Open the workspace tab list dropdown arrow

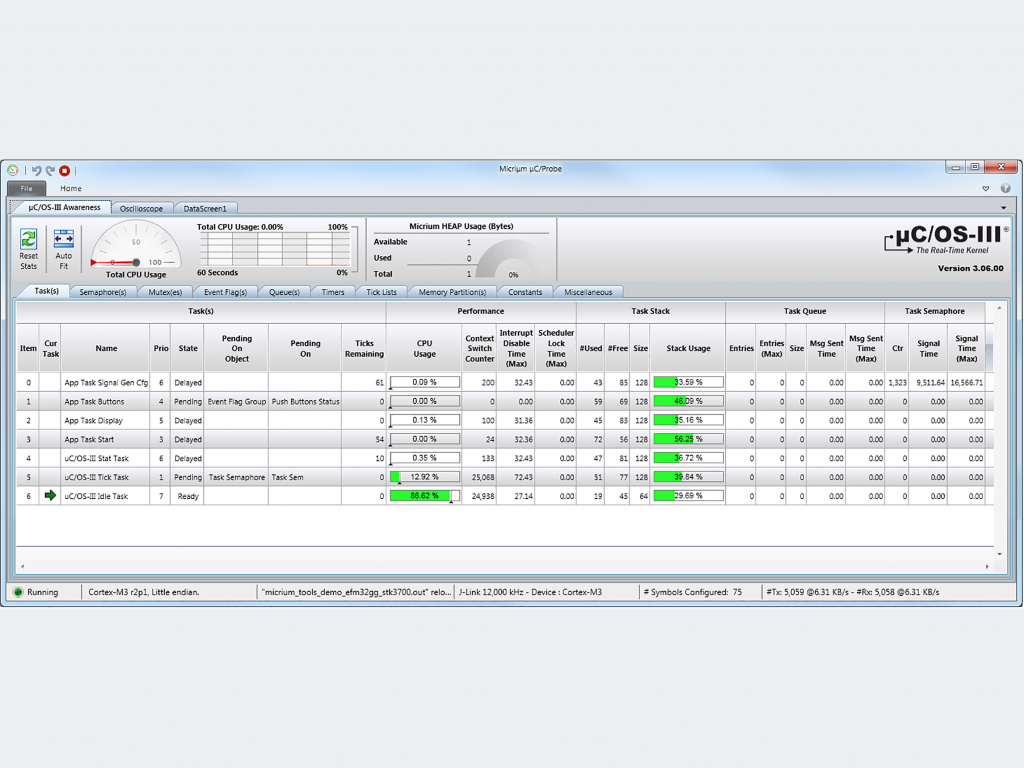tap(1004, 208)
